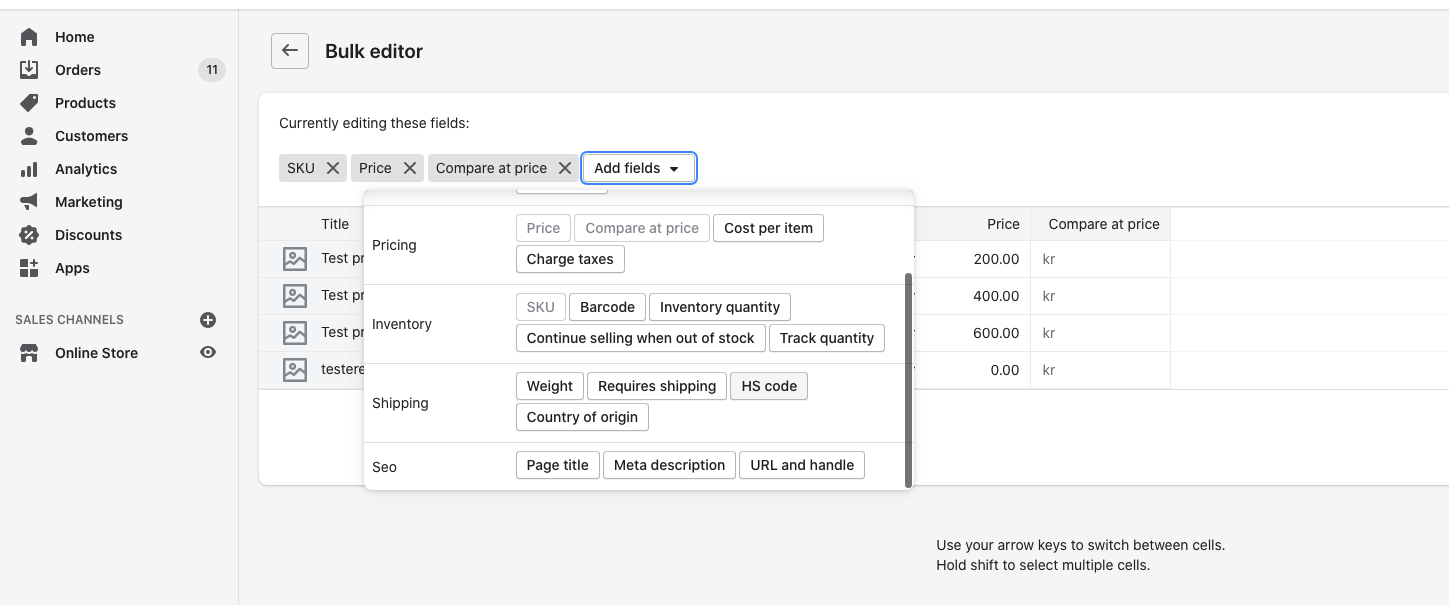The width and height of the screenshot is (1449, 605).
Task: Click the Apps grid icon
Action: 29,268
